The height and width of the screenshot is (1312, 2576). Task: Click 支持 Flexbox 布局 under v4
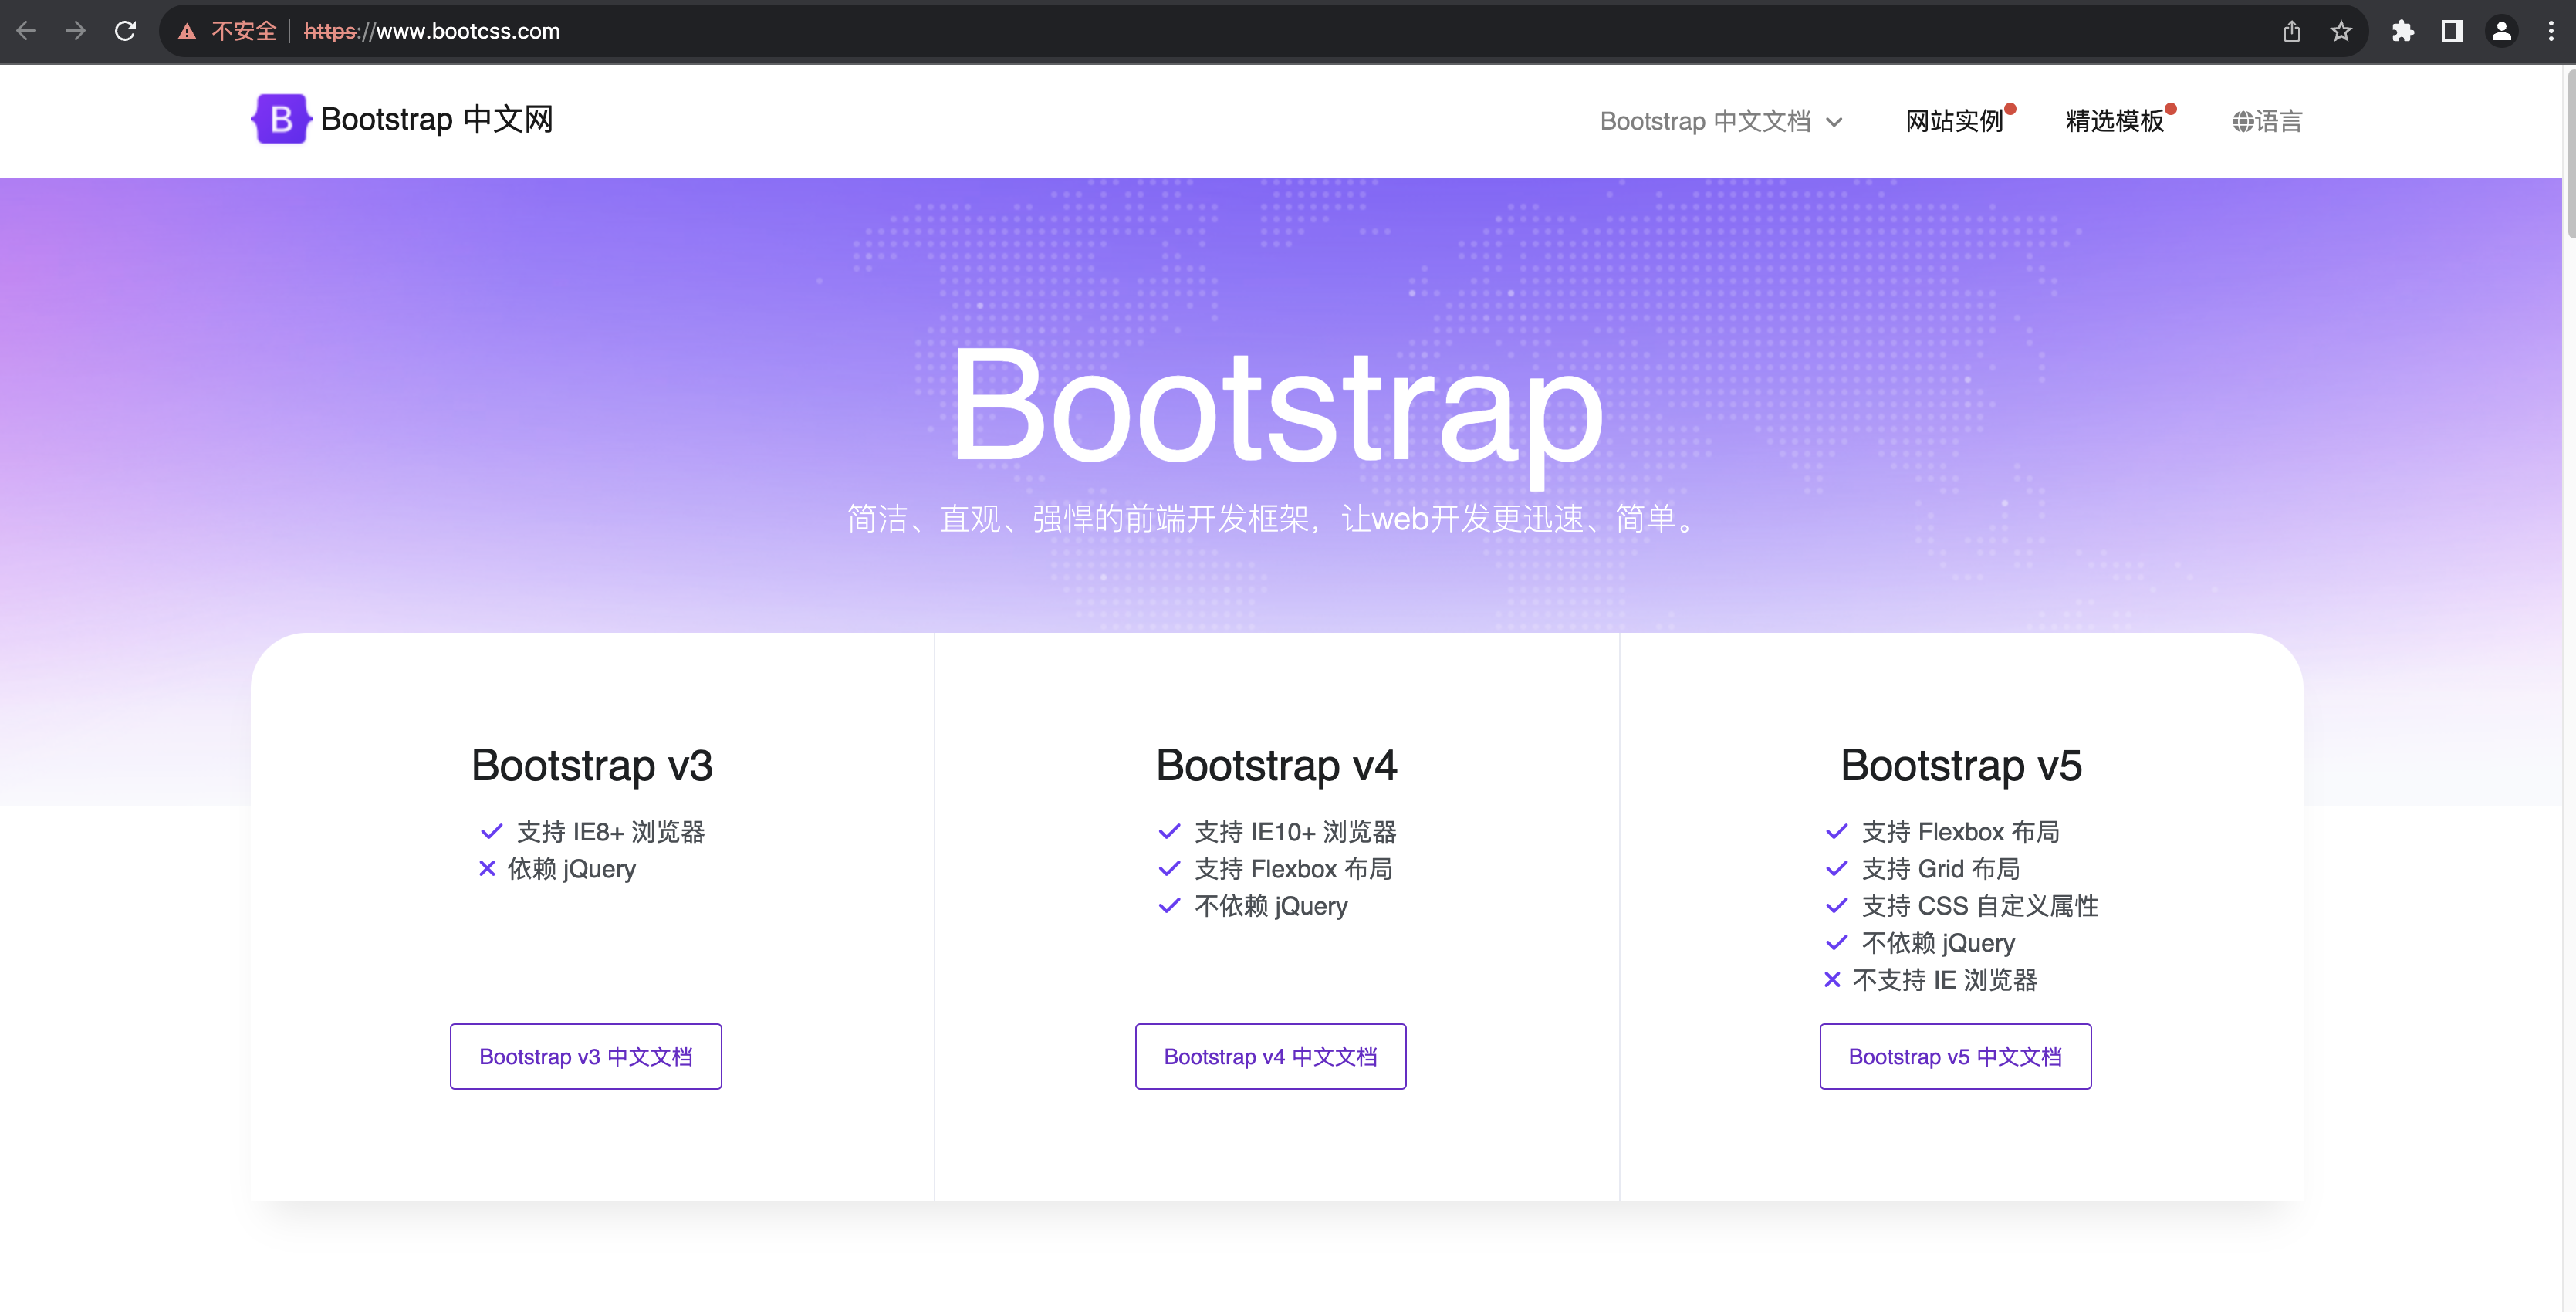click(1293, 869)
